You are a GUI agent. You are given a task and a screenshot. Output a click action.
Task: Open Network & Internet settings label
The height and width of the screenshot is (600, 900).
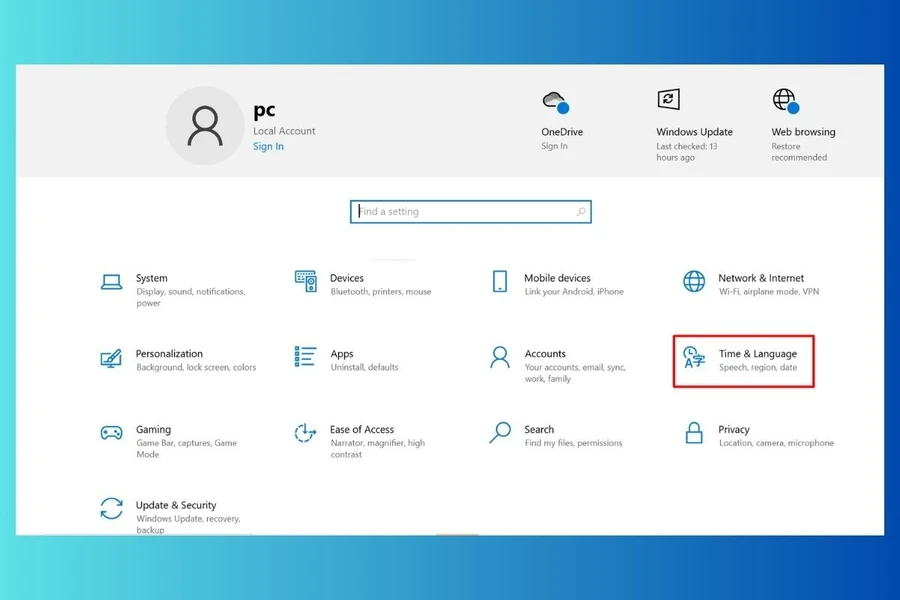(x=761, y=278)
